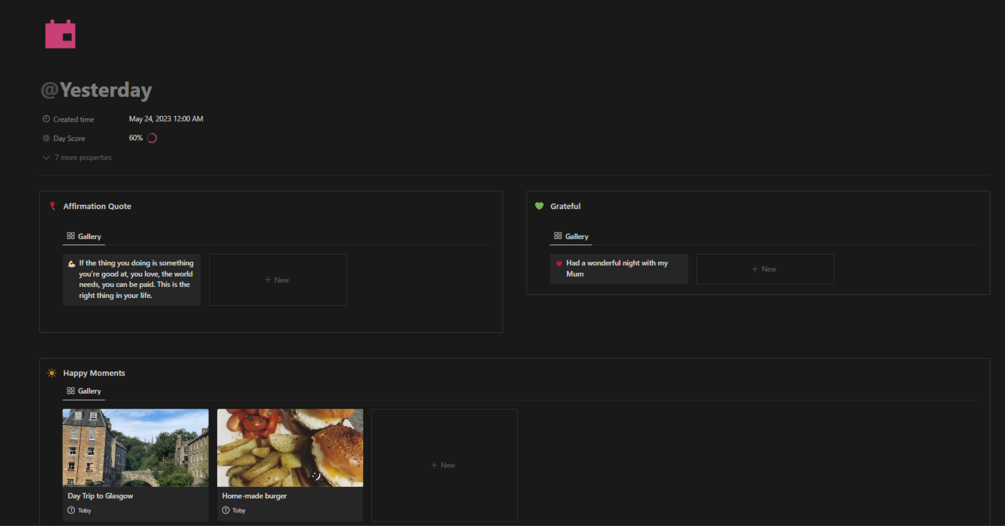The width and height of the screenshot is (1005, 526).
Task: Click the red pin icon beside Affirmation Quote
Action: [53, 206]
